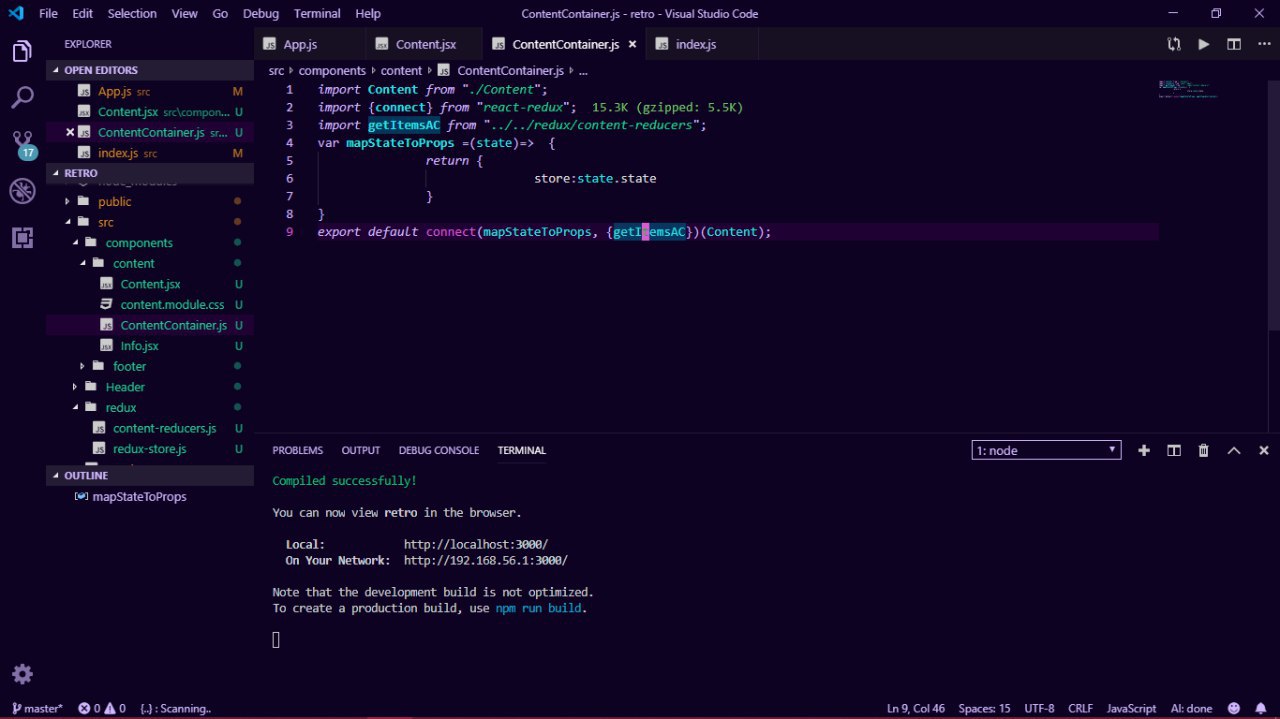This screenshot has height=719, width=1280.
Task: Split the editor to the right
Action: (1234, 44)
